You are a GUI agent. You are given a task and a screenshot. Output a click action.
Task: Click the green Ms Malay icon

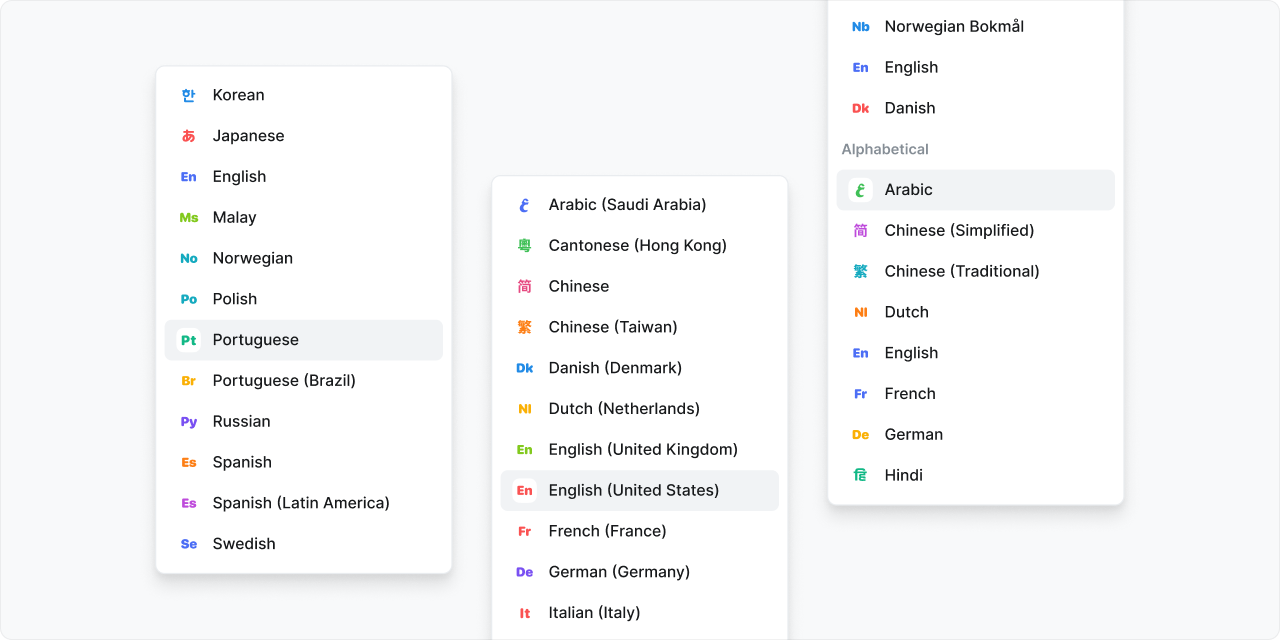pos(189,217)
